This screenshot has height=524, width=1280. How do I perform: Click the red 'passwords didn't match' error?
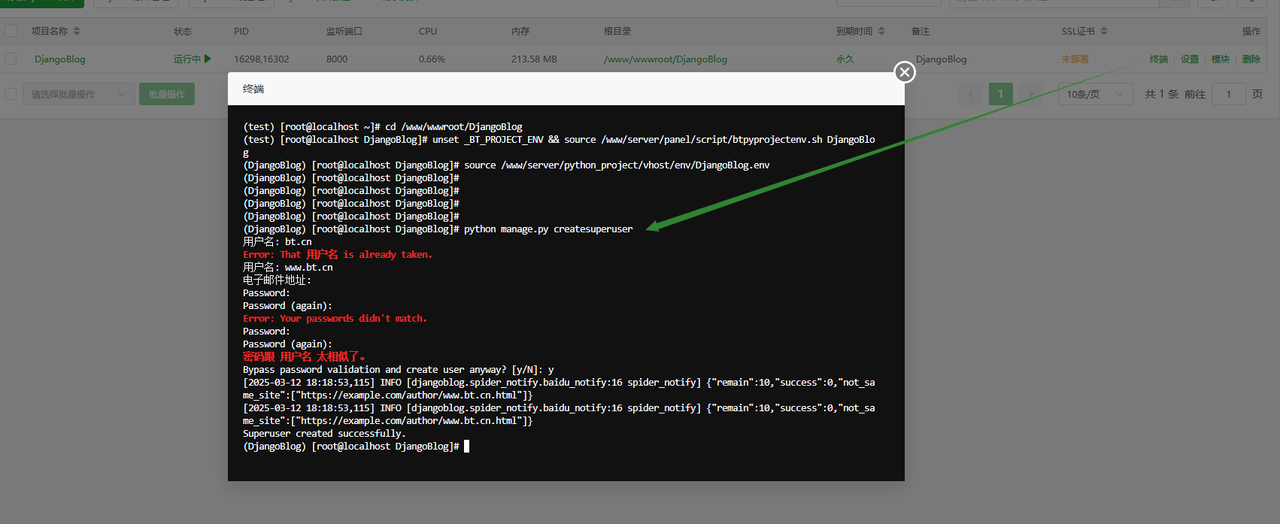[335, 318]
